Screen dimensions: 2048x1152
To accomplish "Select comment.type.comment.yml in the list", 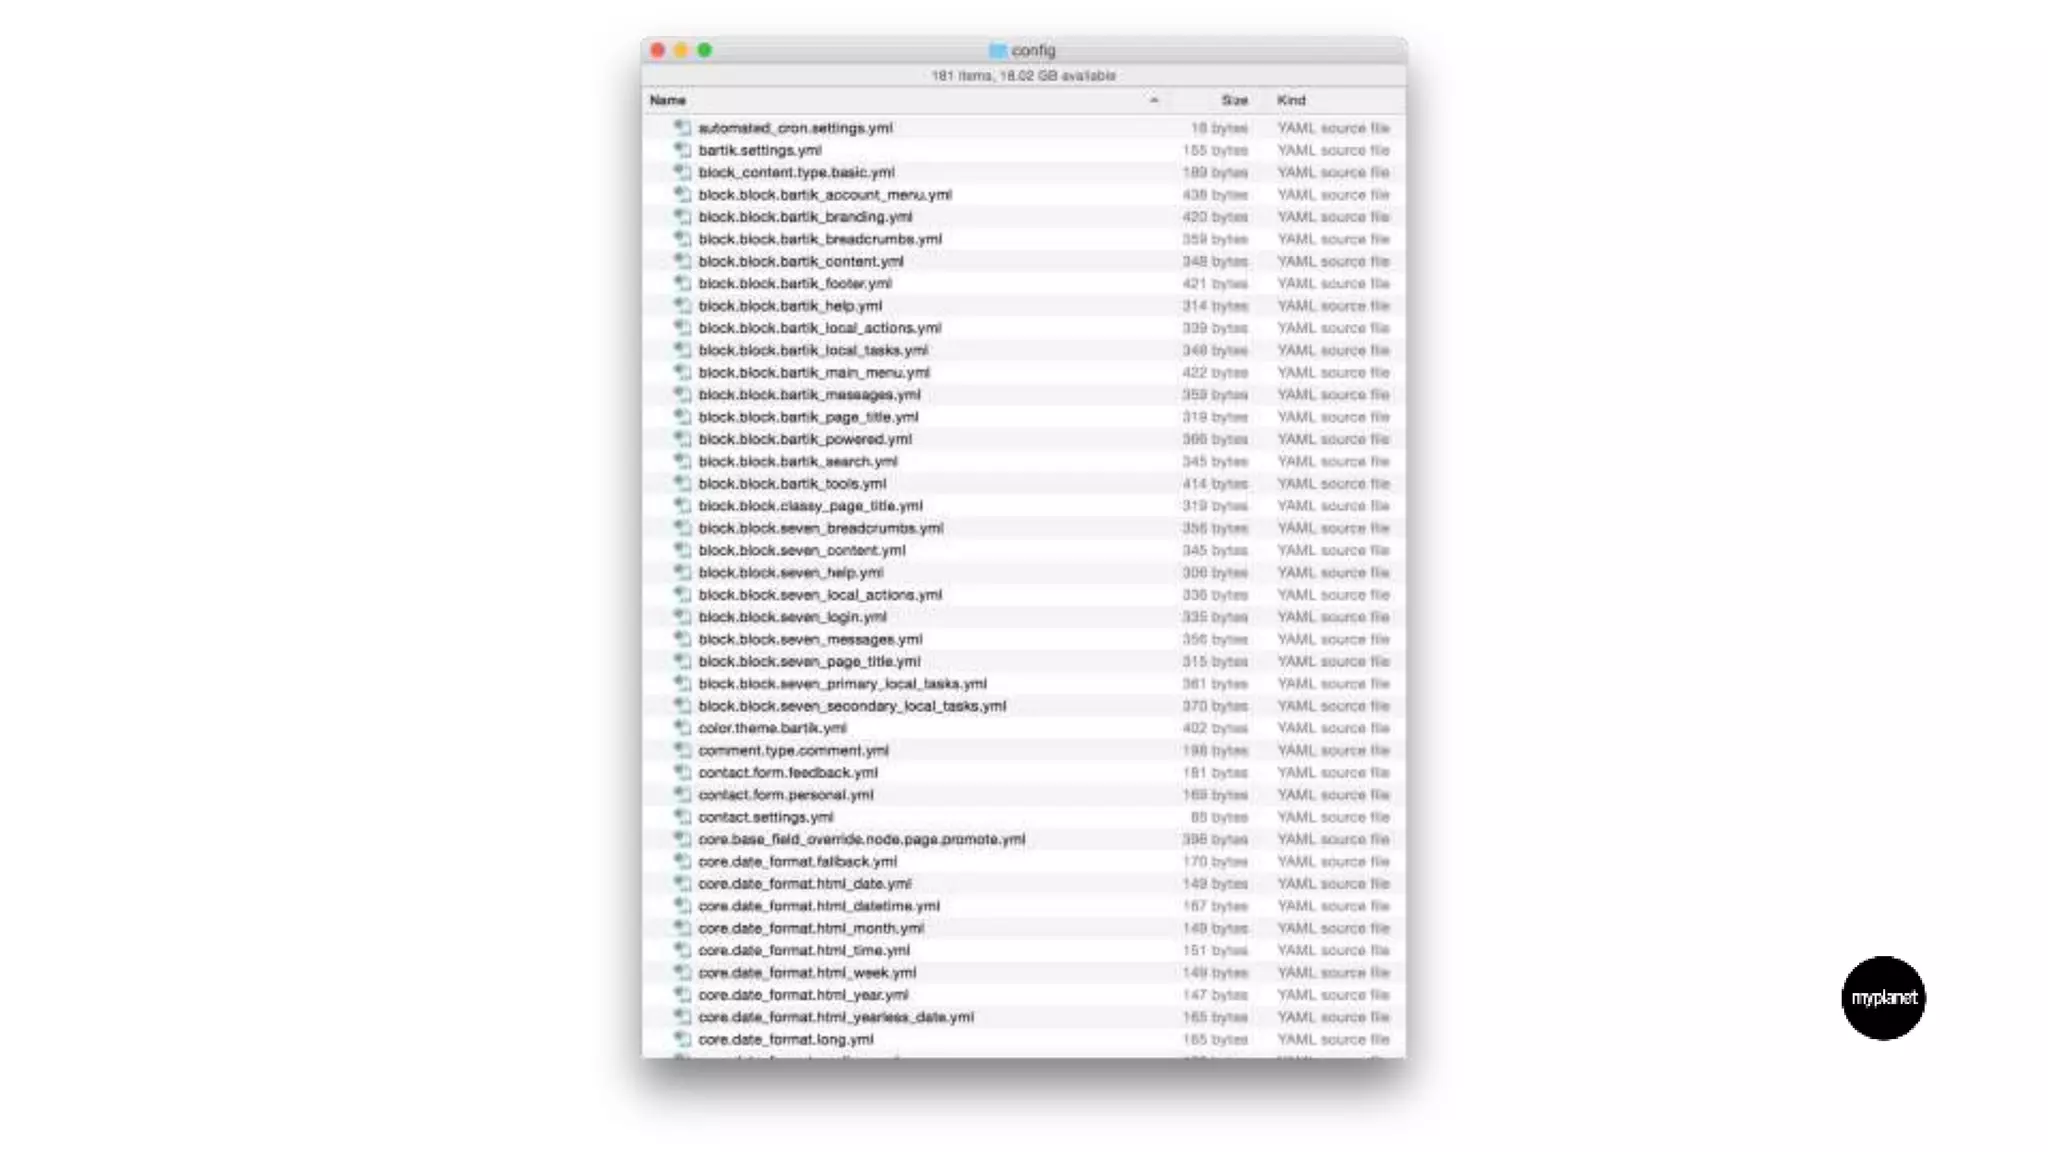I will click(x=793, y=750).
